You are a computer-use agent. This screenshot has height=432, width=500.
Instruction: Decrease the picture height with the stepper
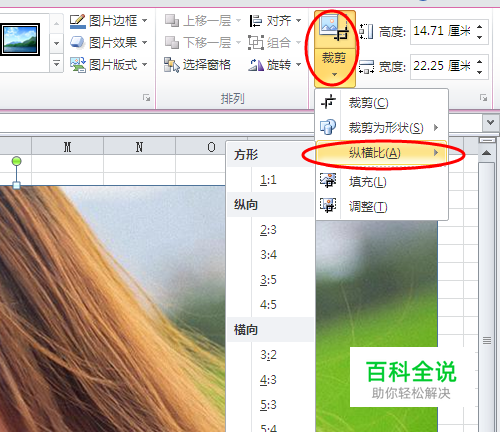coord(480,37)
